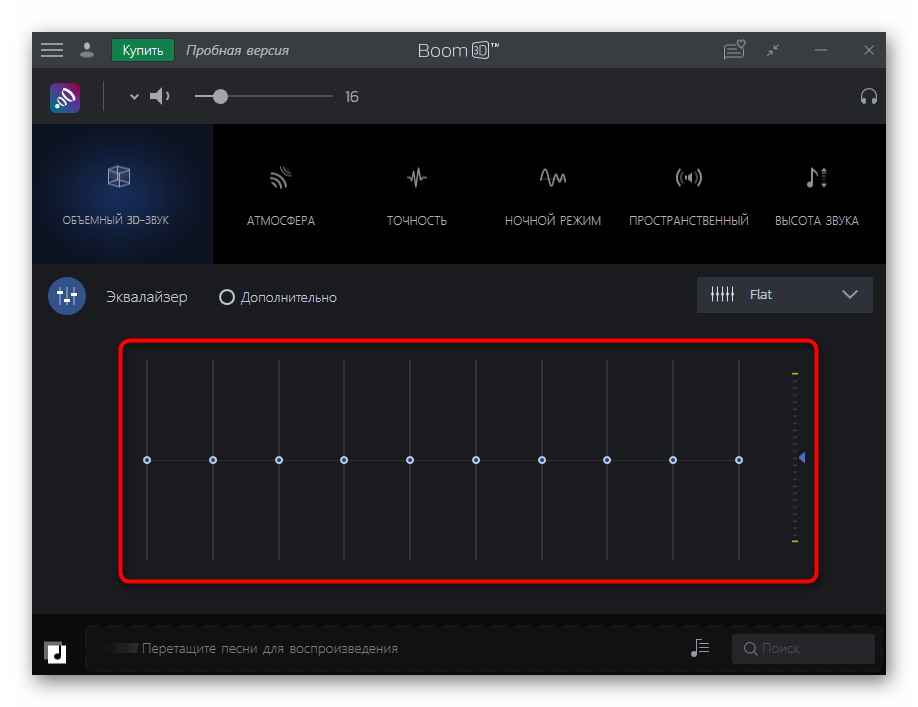Open the playlist note list icon
918x707 pixels.
tap(700, 648)
